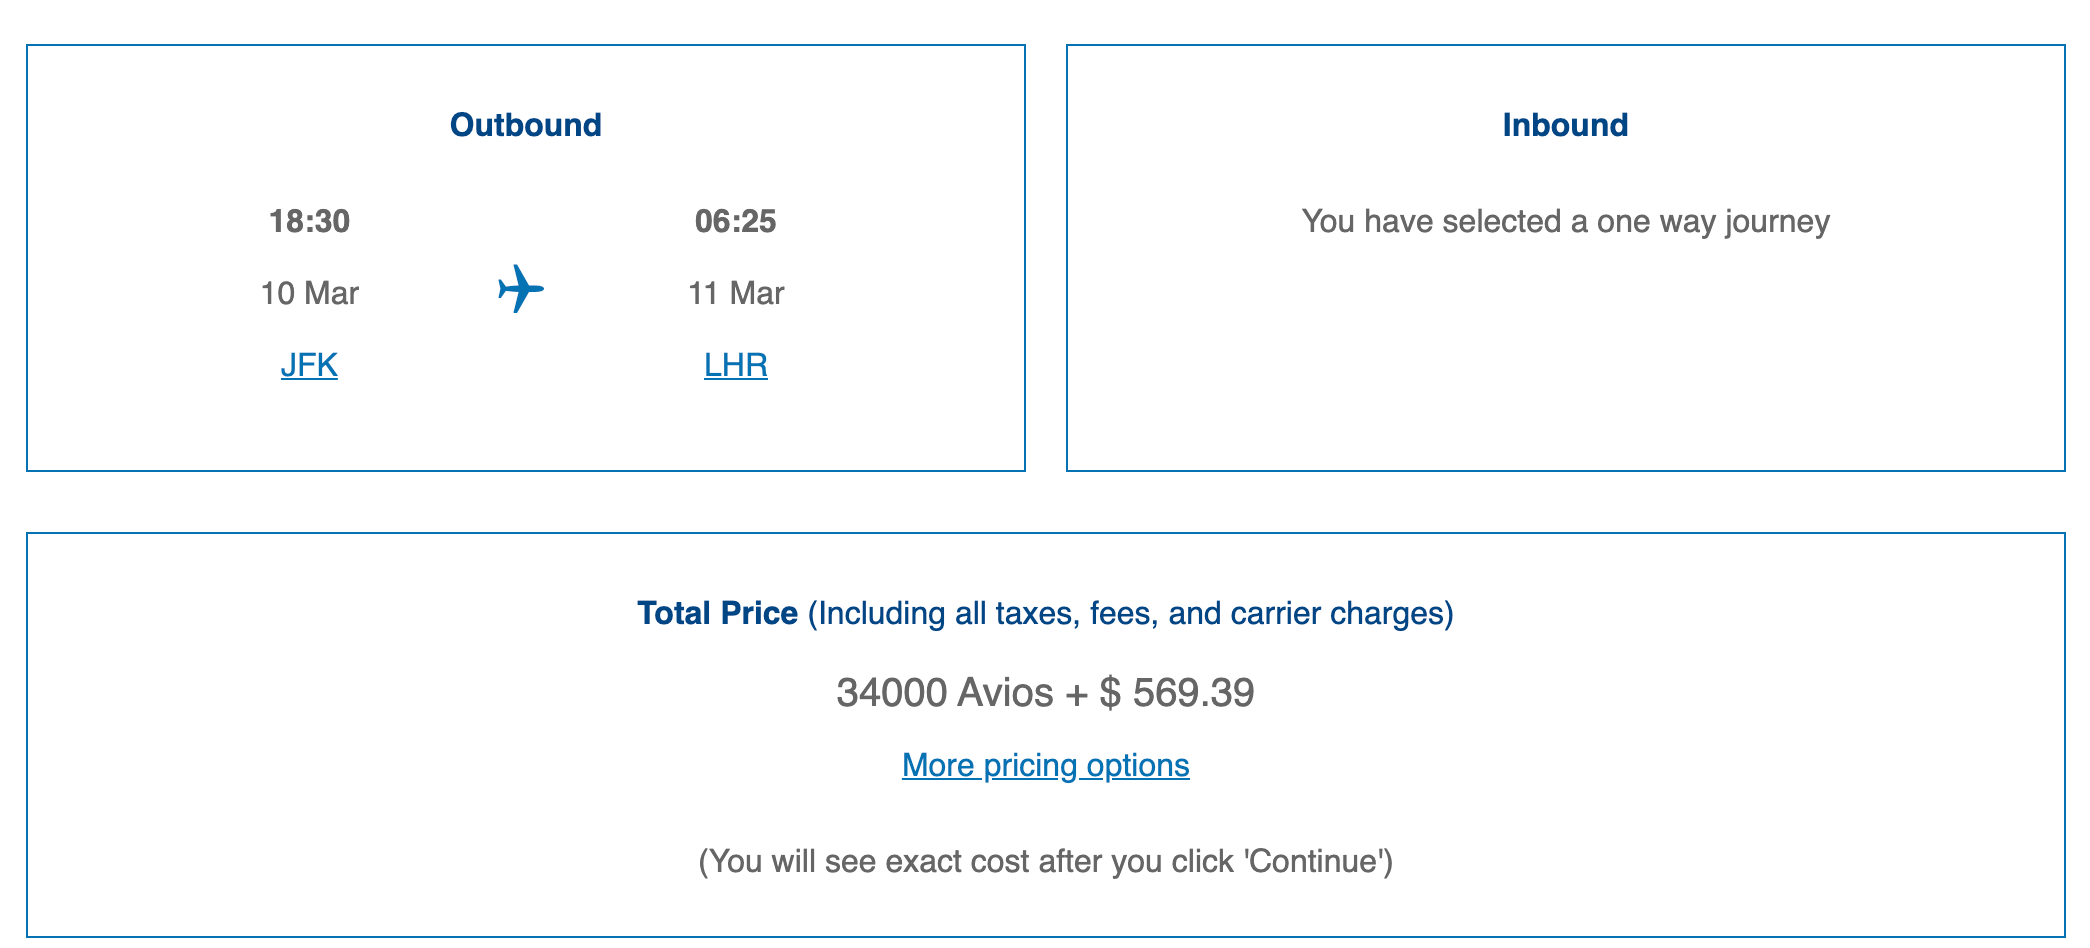Image resolution: width=2090 pixels, height=948 pixels.
Task: Click the More pricing options link
Action: tap(1045, 765)
